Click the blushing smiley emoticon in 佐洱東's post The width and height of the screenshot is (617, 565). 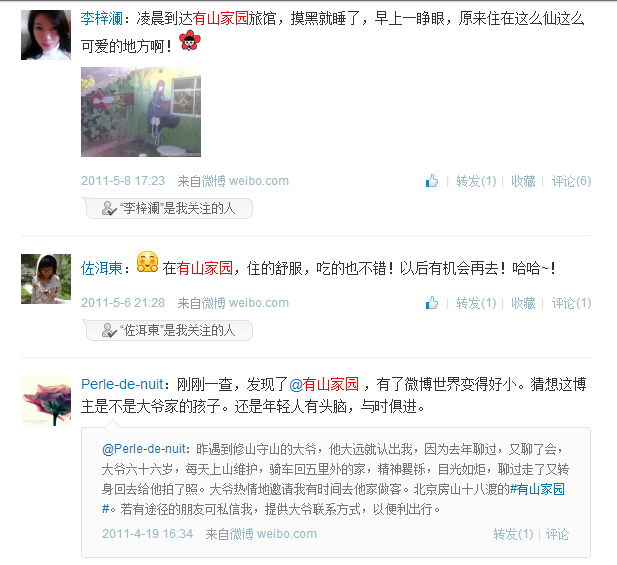coord(148,262)
